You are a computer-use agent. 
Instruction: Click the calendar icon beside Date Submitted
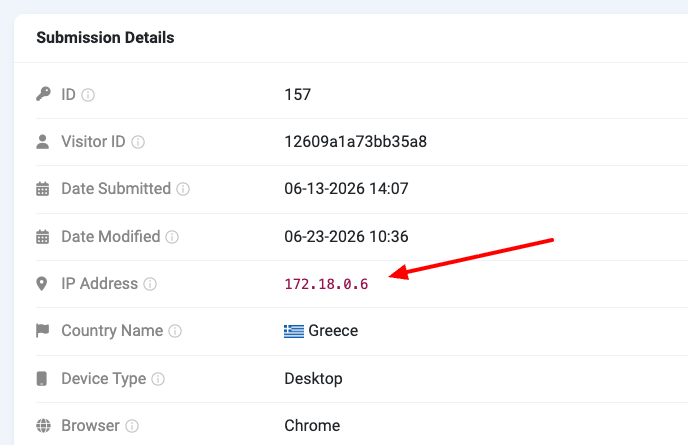tap(43, 189)
